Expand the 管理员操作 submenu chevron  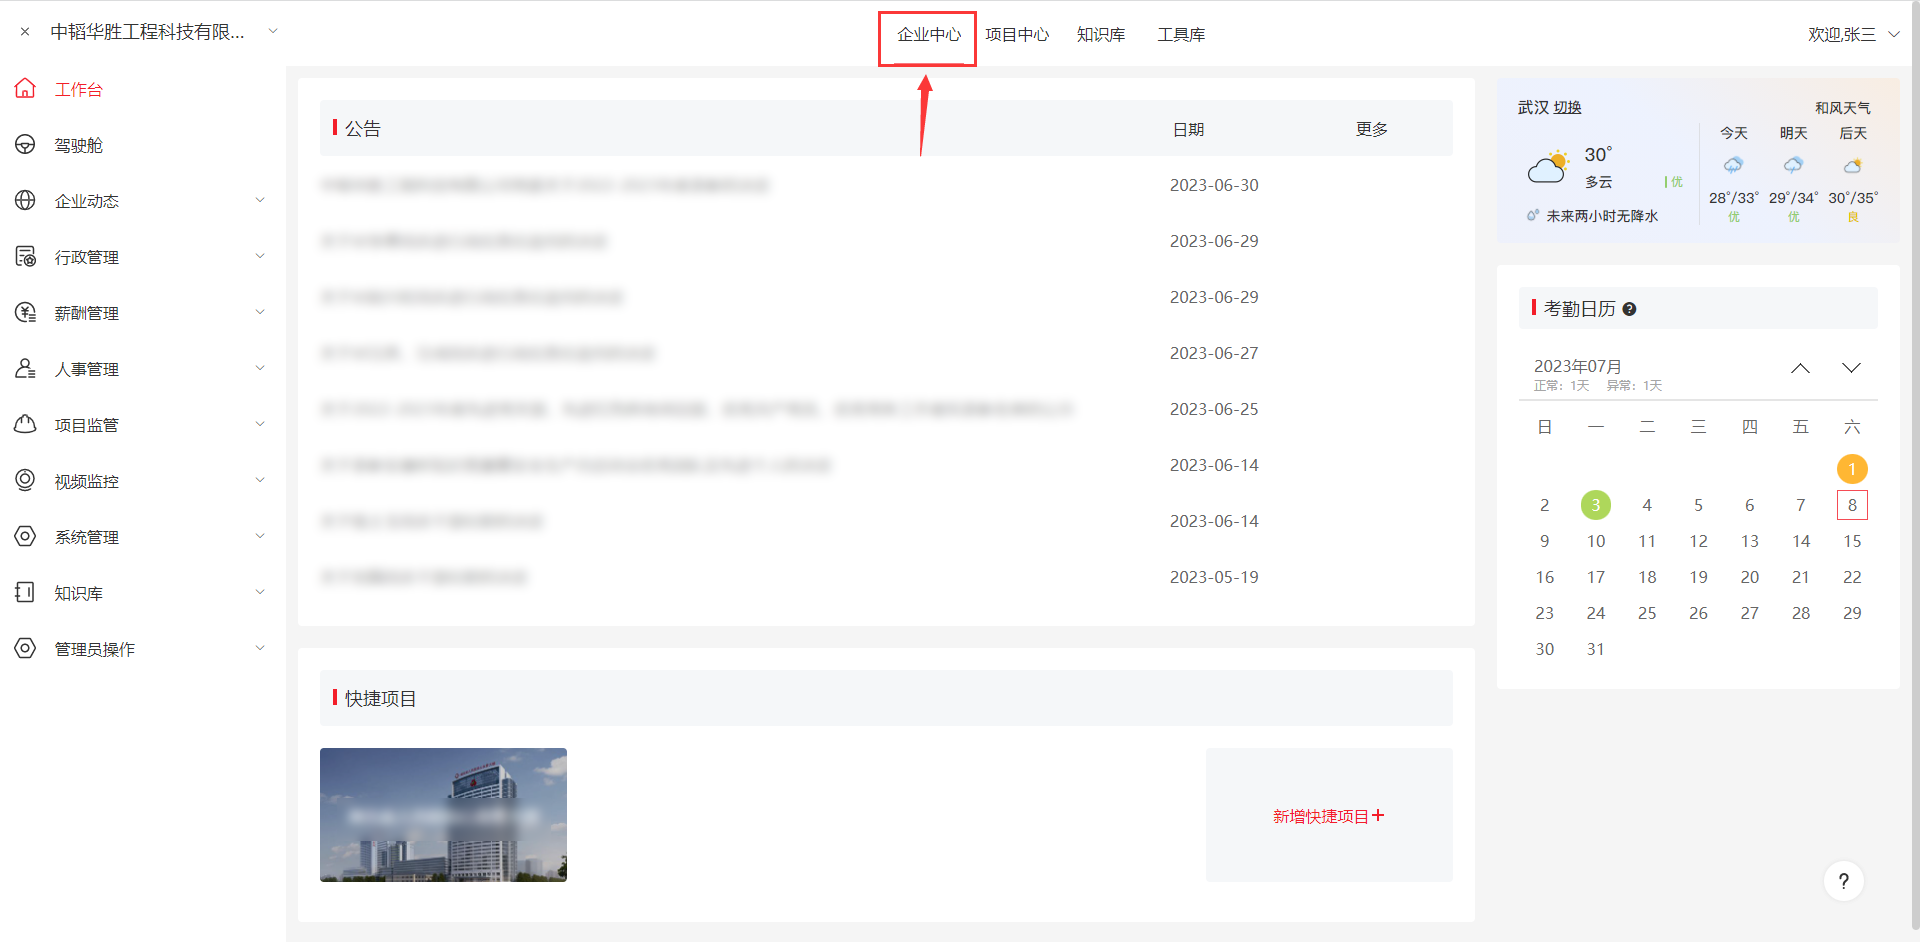point(260,648)
